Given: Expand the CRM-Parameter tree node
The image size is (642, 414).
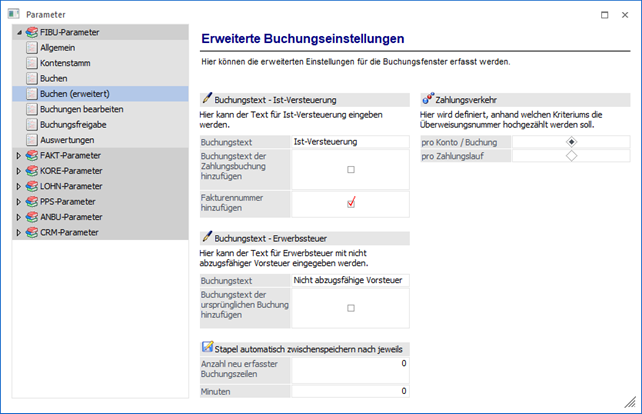Looking at the screenshot, I should click(x=19, y=233).
